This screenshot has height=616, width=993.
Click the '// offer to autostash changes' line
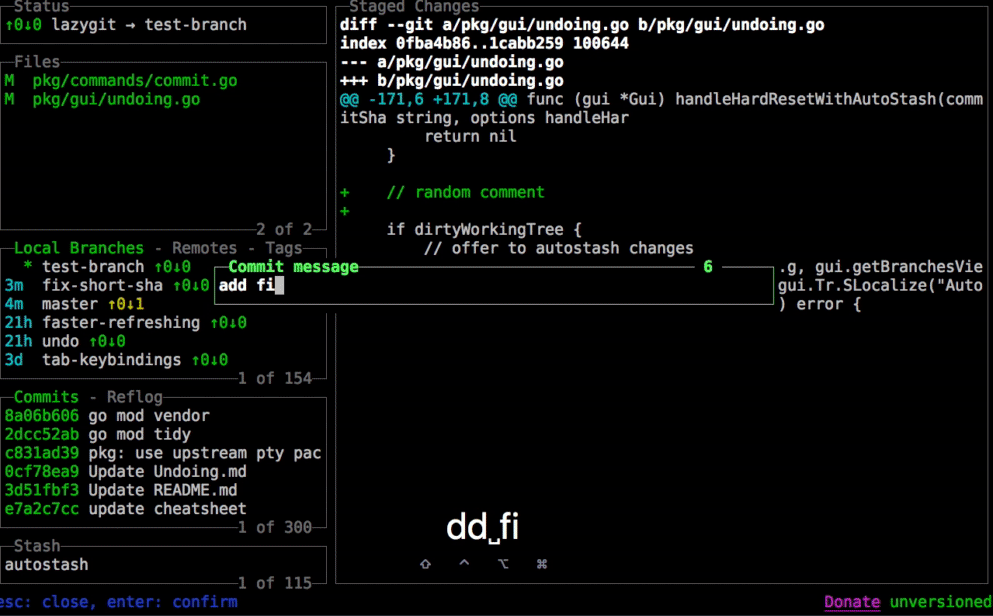point(559,248)
